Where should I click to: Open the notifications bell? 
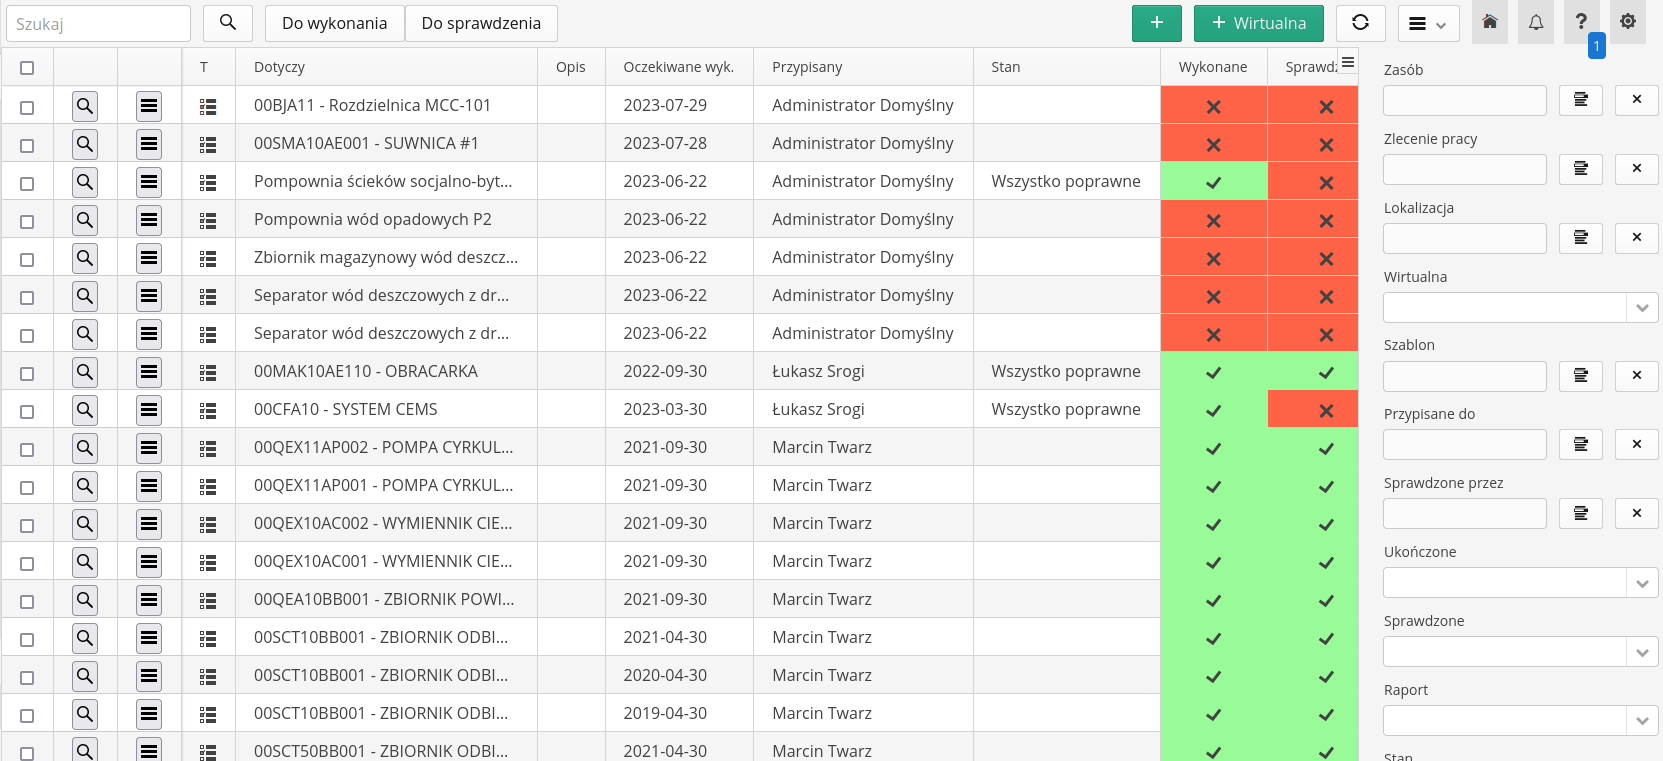point(1535,23)
